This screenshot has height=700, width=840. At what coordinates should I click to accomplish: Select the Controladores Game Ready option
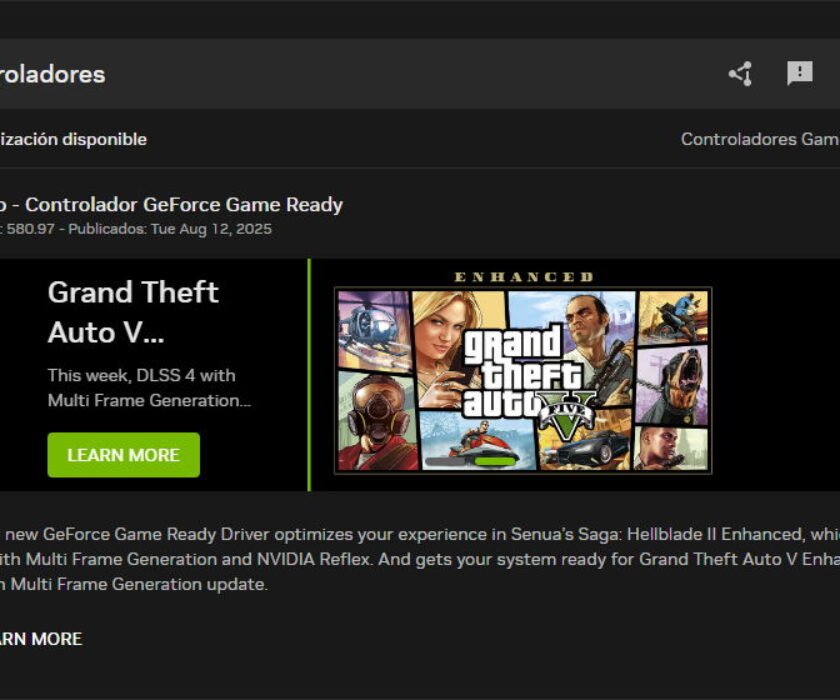pos(760,139)
